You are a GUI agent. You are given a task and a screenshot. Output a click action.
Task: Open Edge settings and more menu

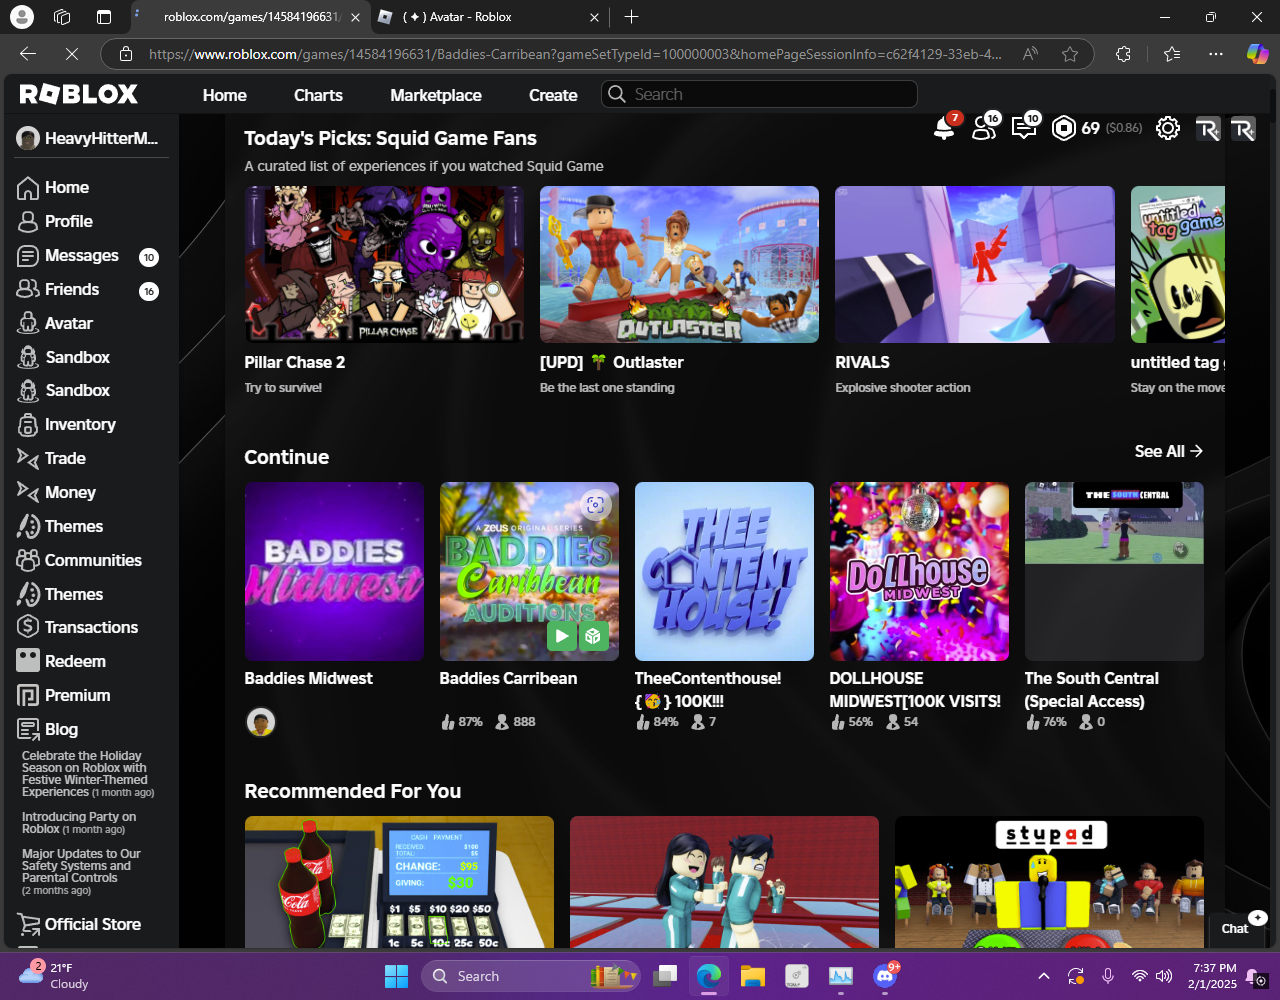[1215, 54]
